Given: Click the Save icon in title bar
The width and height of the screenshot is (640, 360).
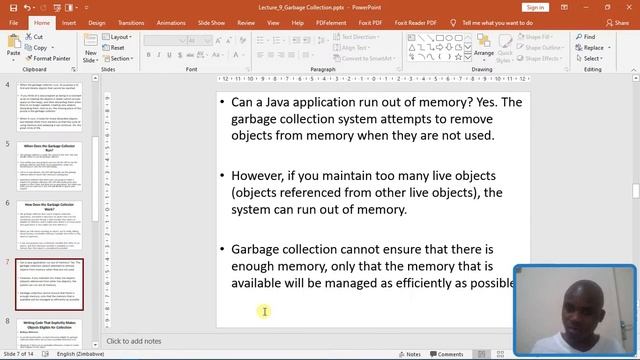Looking at the screenshot, I should tap(13, 8).
